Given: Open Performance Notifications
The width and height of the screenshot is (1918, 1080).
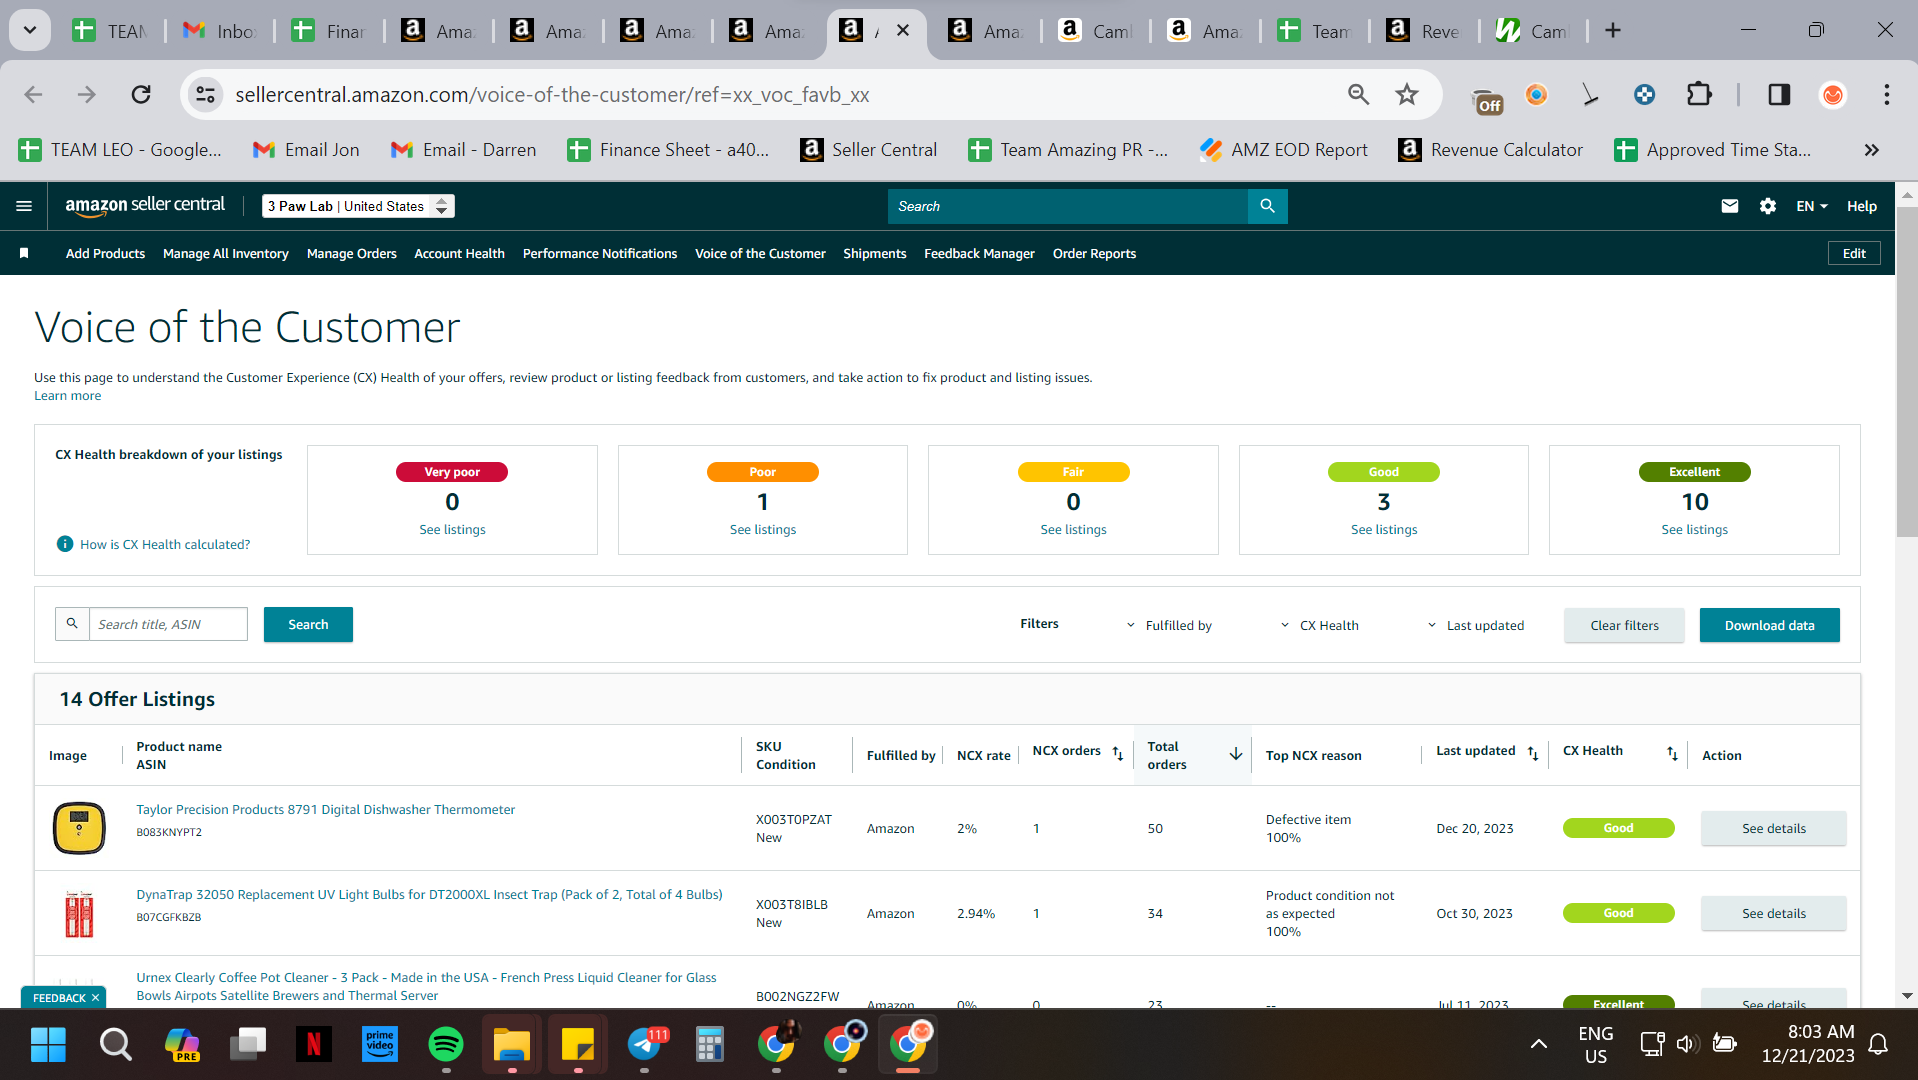Looking at the screenshot, I should click(x=600, y=254).
